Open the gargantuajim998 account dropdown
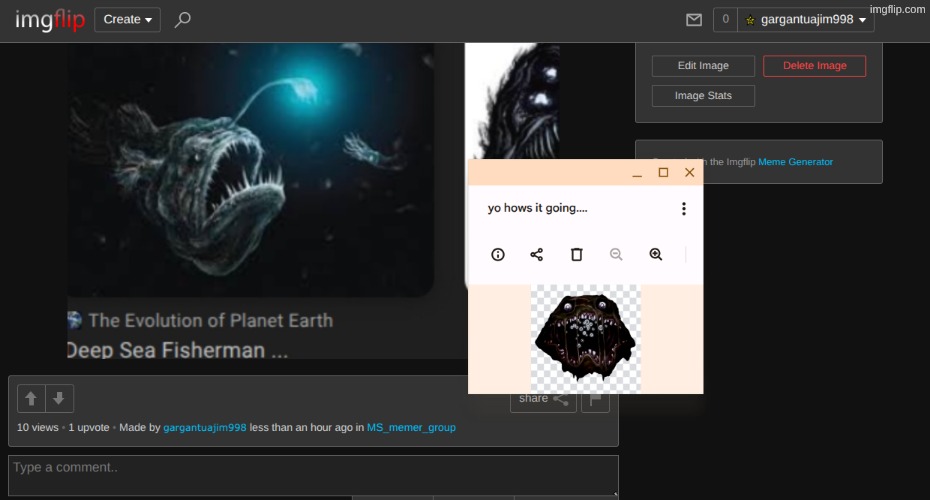 point(806,20)
